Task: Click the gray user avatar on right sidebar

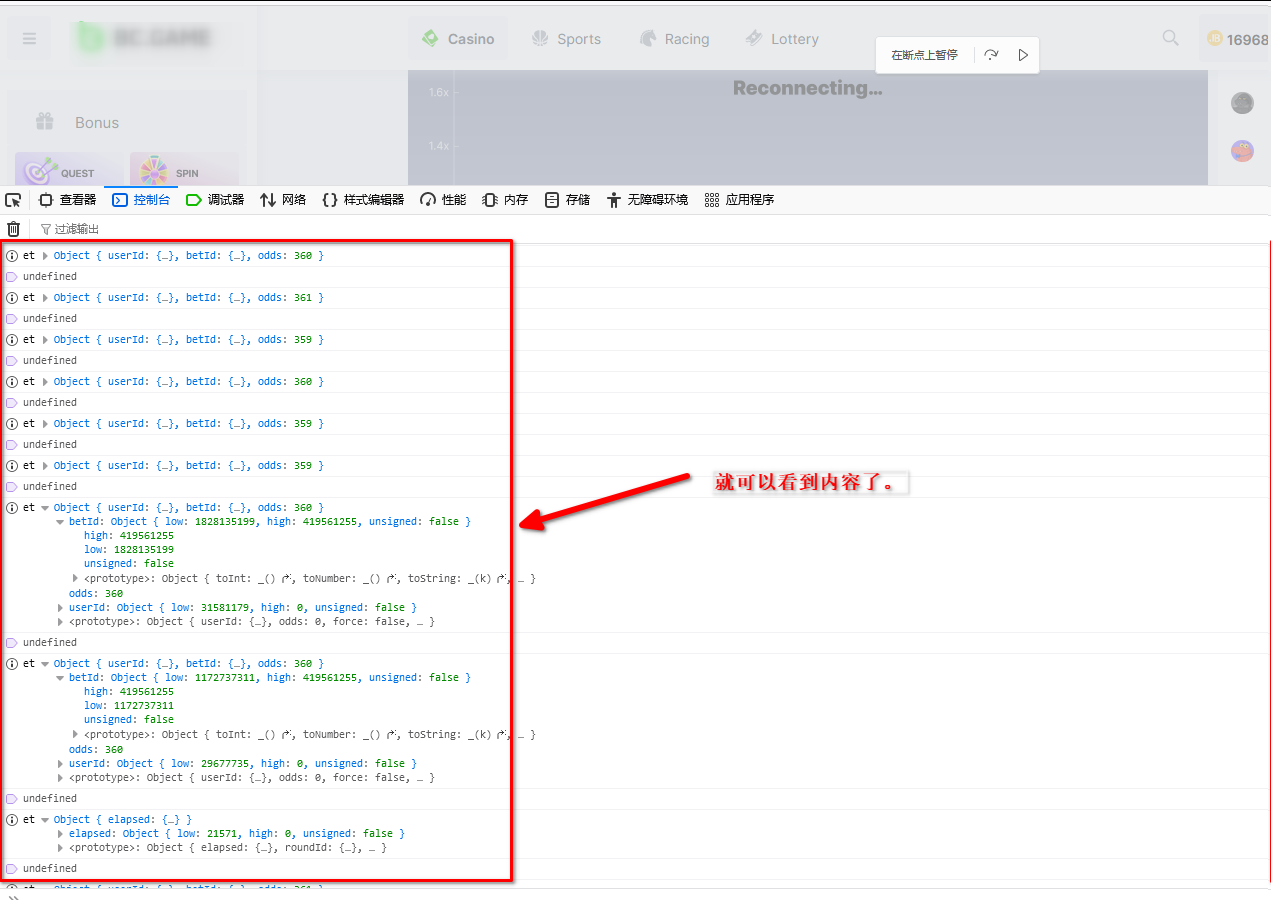Action: pos(1242,103)
